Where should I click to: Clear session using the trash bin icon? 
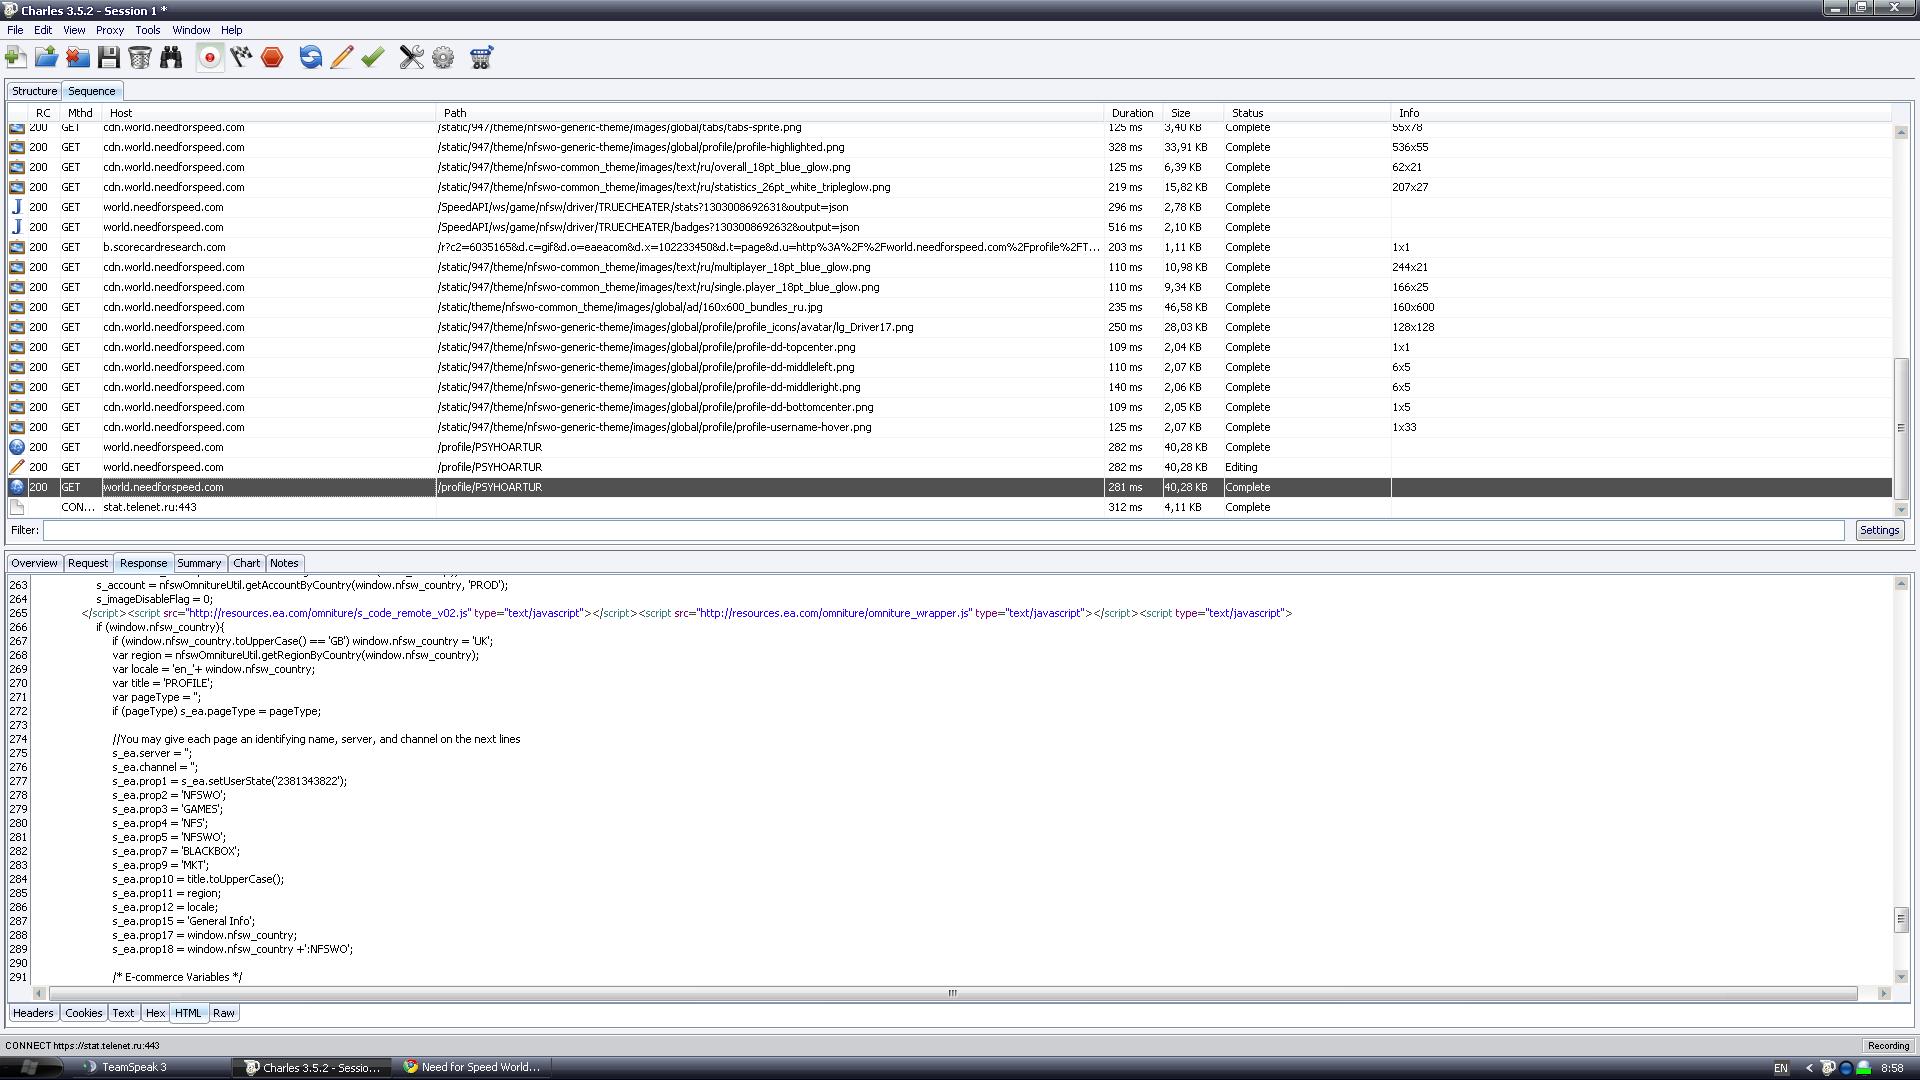pos(140,57)
